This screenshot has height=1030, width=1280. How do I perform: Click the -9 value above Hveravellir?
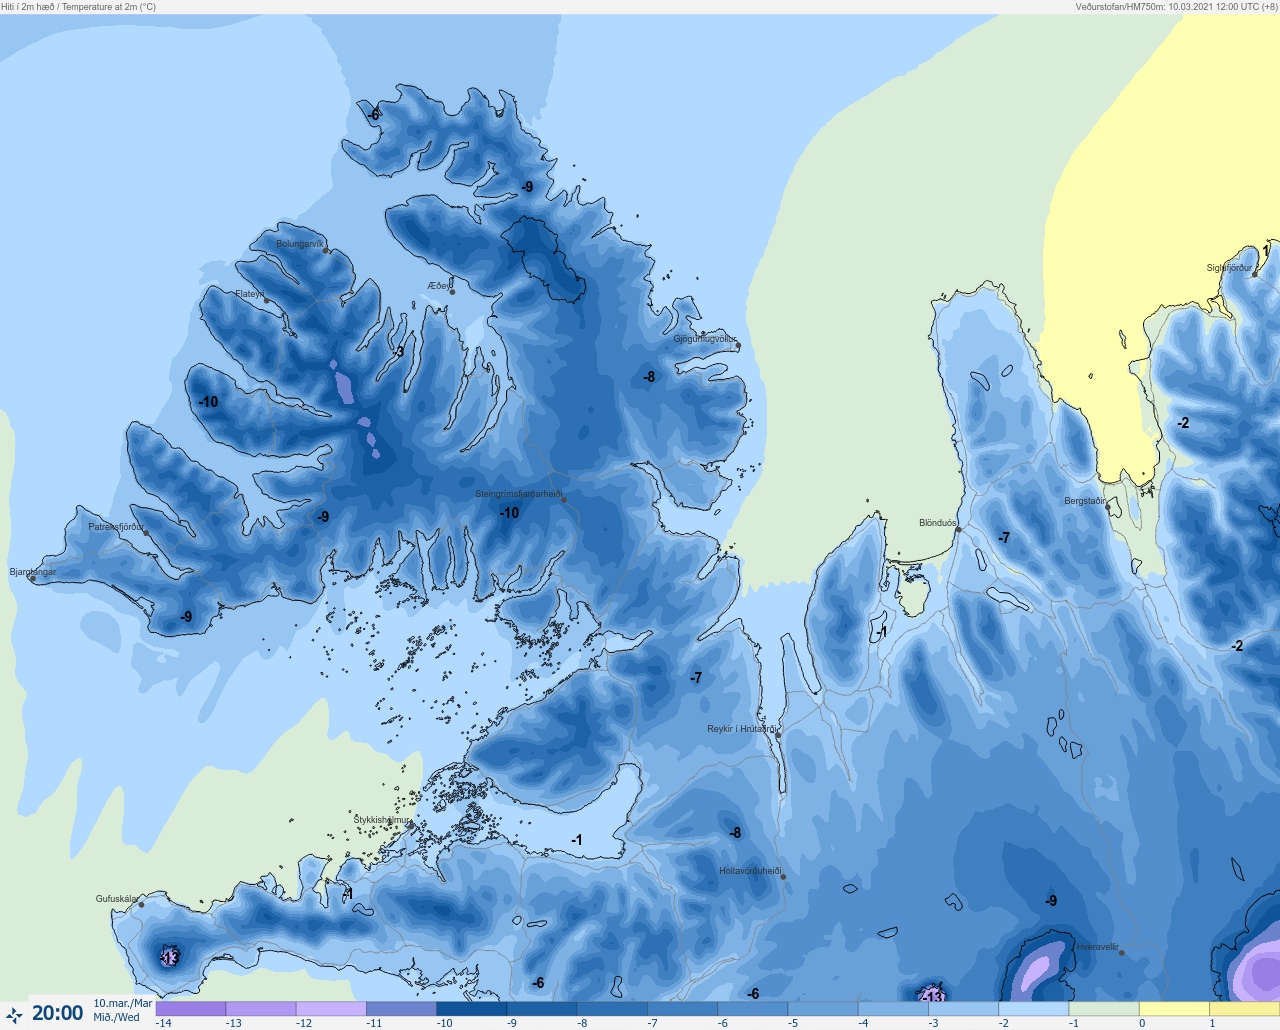pyautogui.click(x=1051, y=901)
